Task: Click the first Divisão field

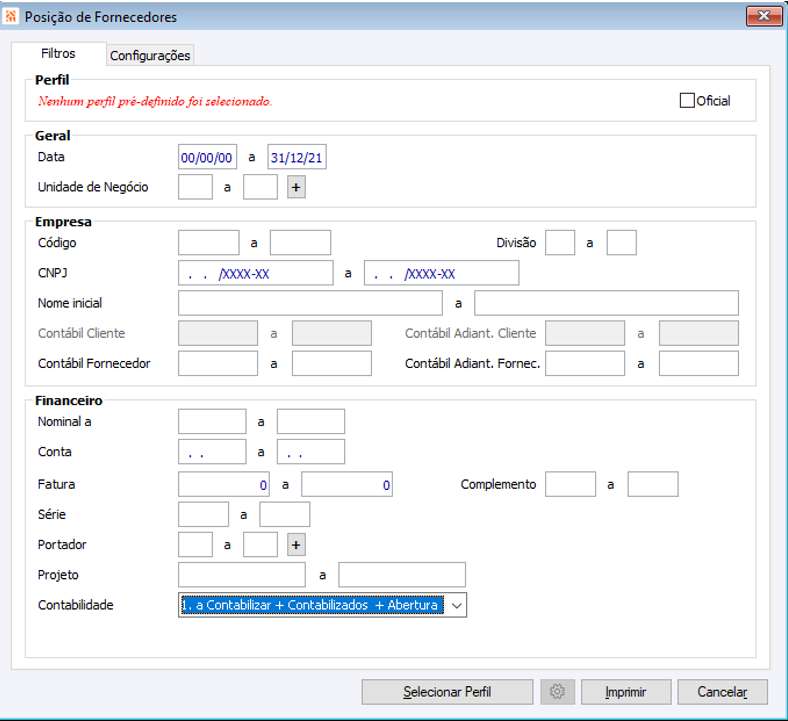Action: click(560, 243)
